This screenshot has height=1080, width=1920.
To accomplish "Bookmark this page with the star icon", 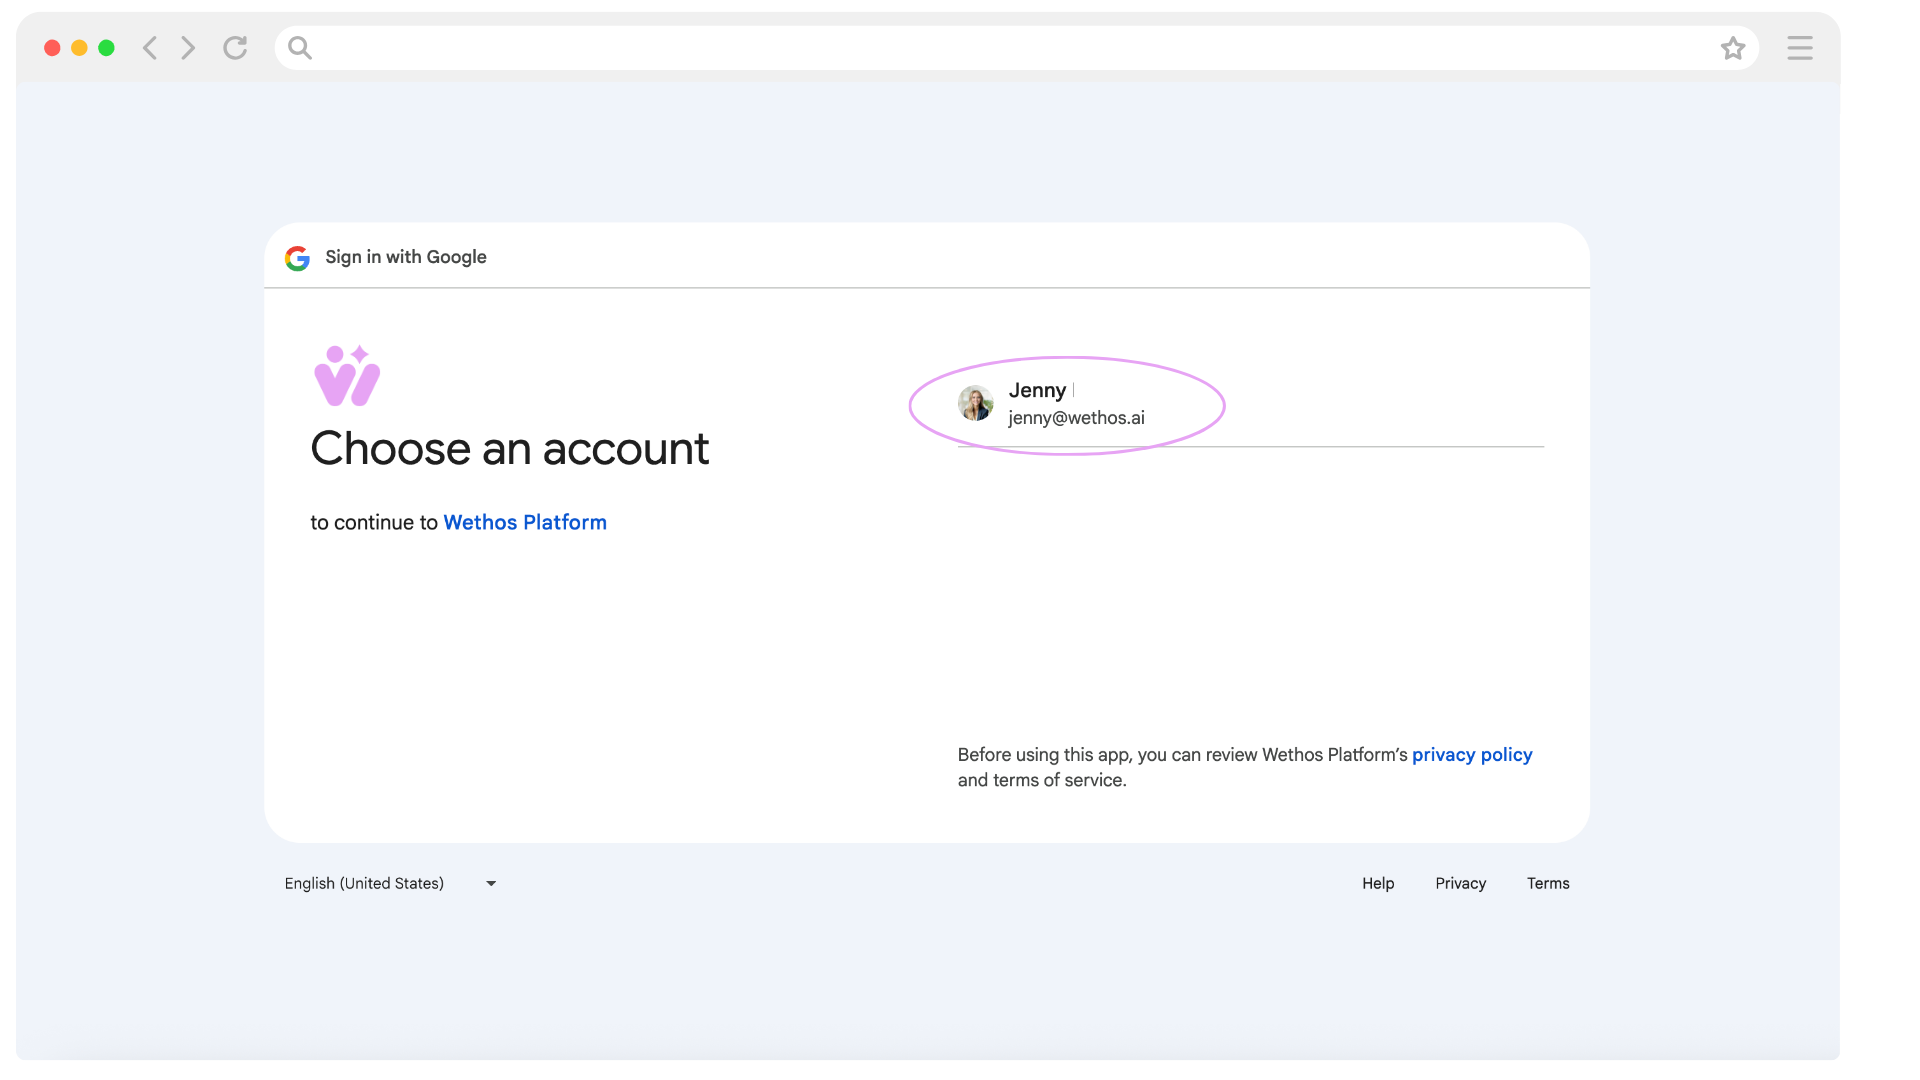I will coord(1733,48).
